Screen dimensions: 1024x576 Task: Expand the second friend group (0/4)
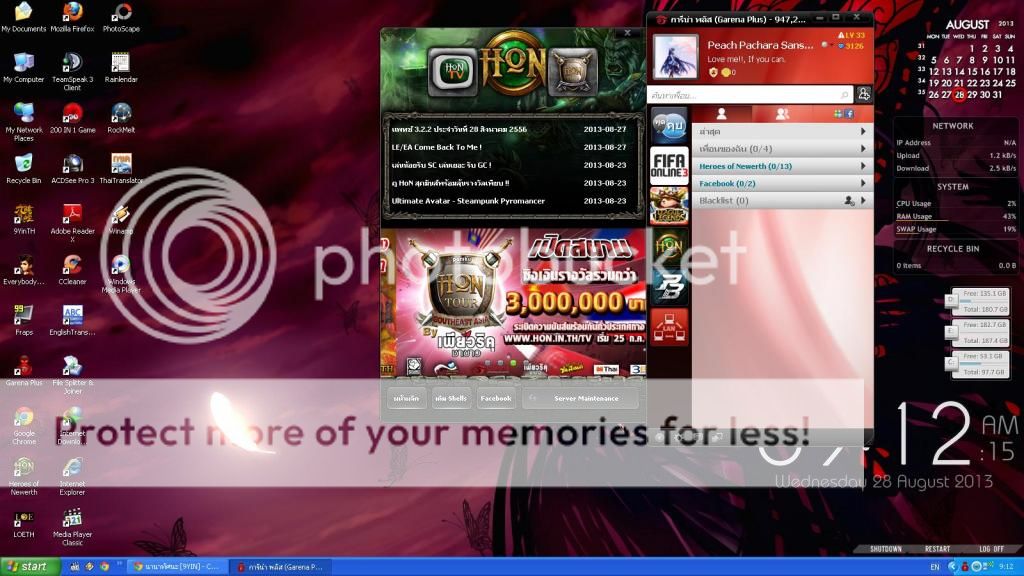(782, 149)
